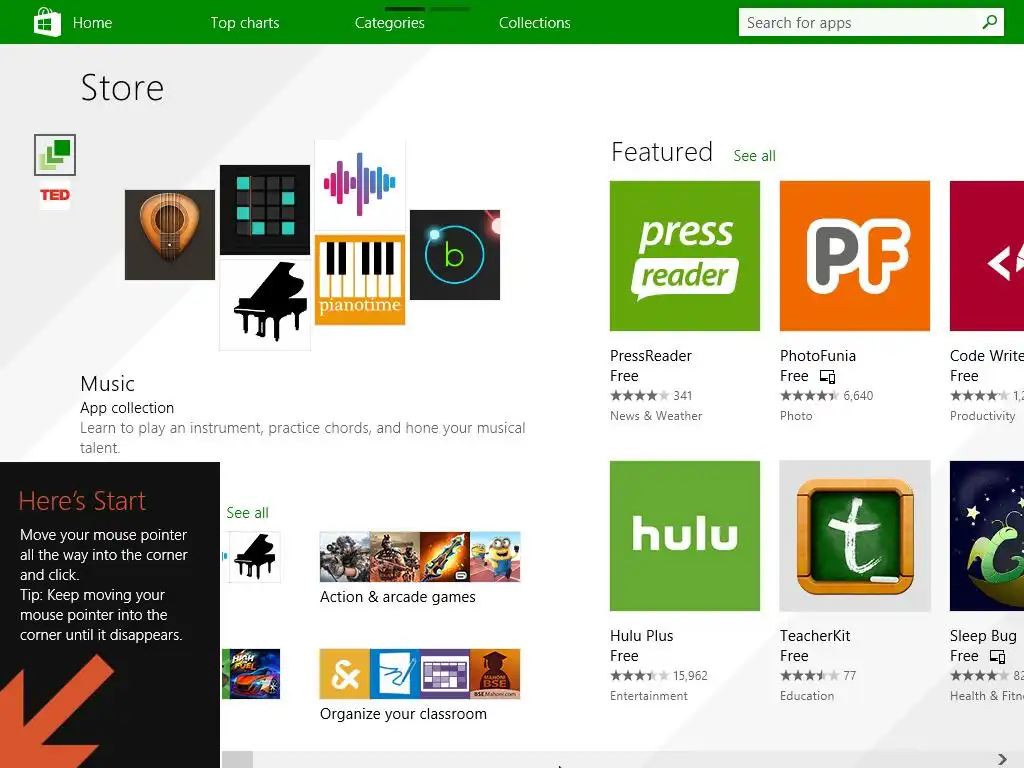Click the PressReader star rating
The height and width of the screenshot is (768, 1024).
[639, 396]
